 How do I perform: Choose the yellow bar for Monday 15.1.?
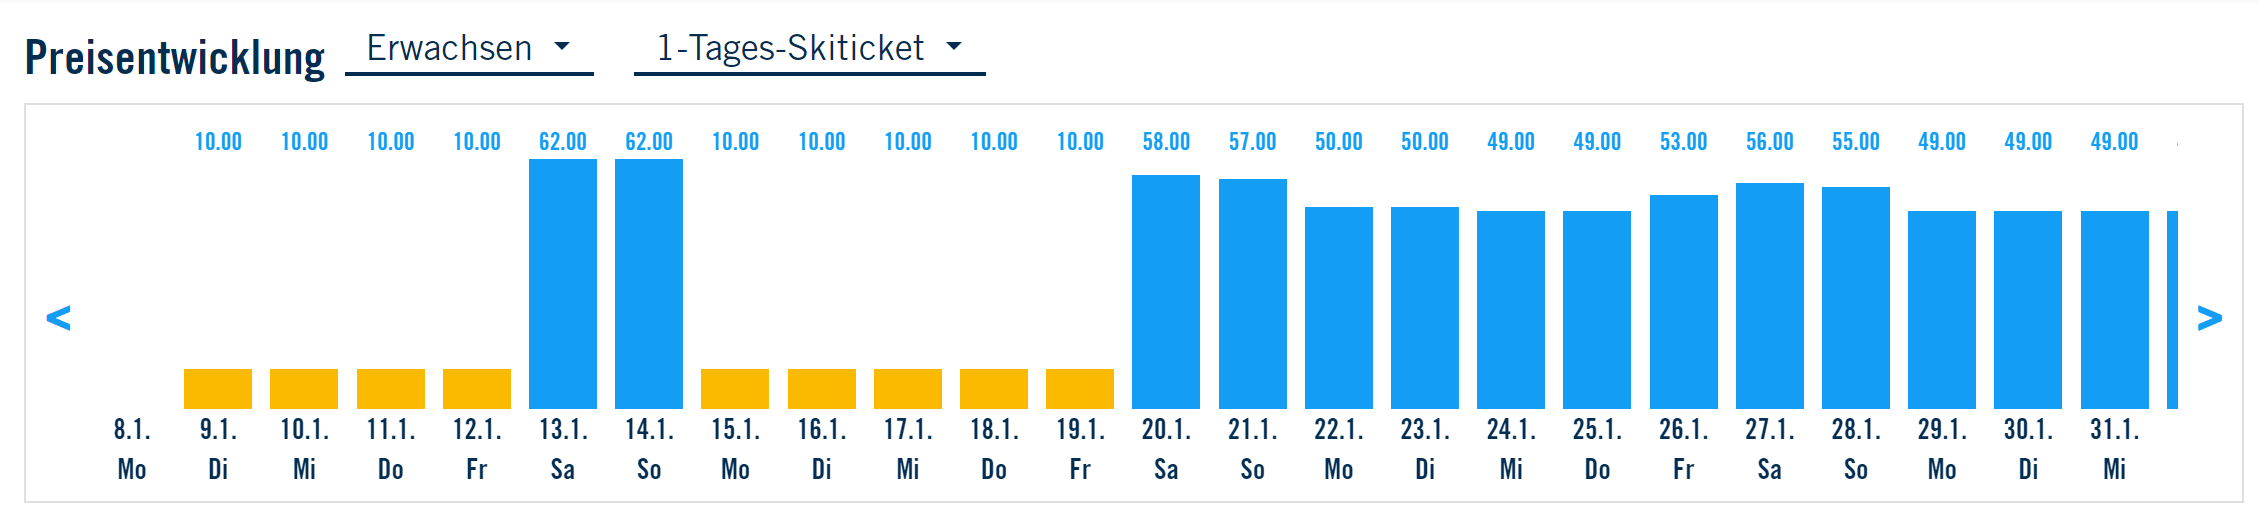[x=735, y=389]
